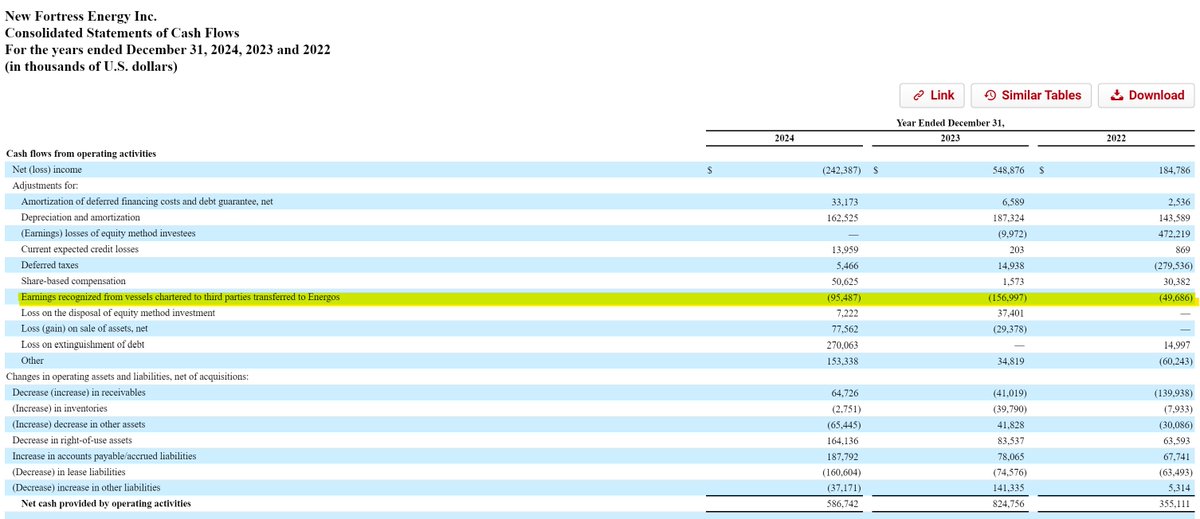The width and height of the screenshot is (1200, 519).
Task: Select the 'Other' adjustments row label
Action: [32, 360]
